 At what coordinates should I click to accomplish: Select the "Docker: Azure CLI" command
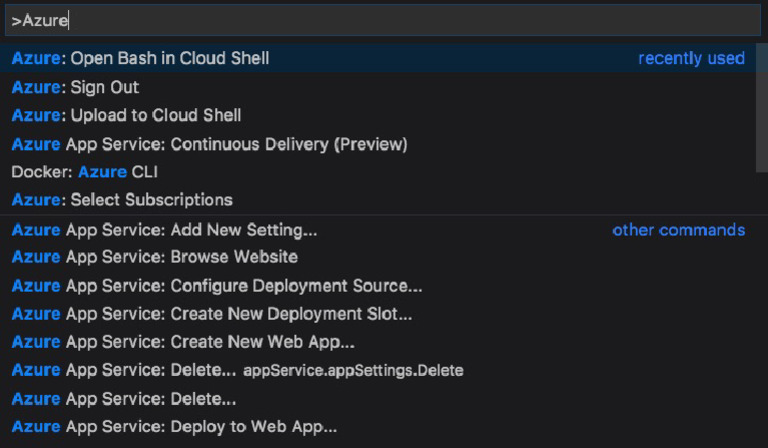click(378, 172)
